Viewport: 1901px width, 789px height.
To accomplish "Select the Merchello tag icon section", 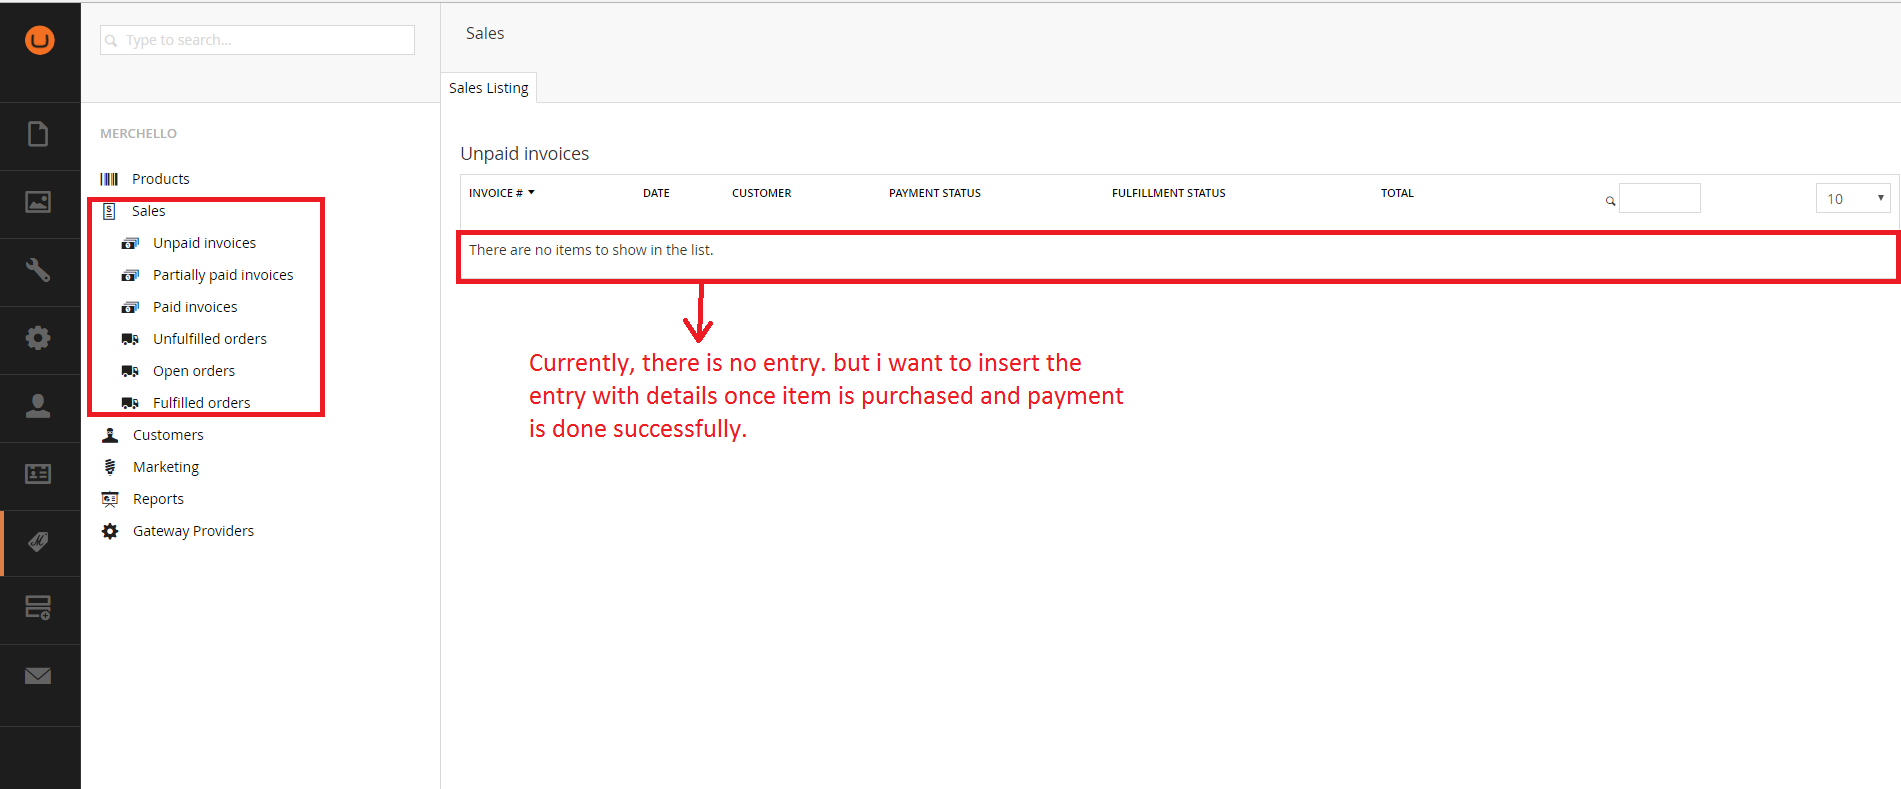I will 38,542.
